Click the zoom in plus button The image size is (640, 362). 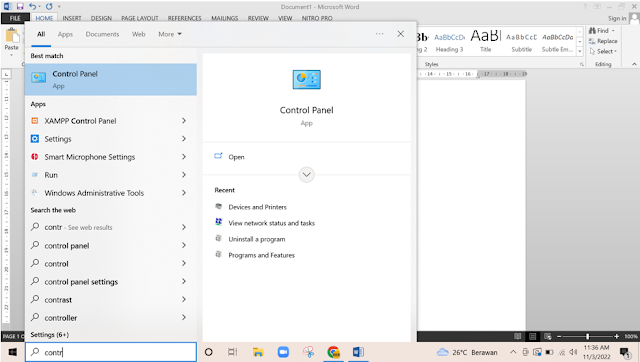tap(616, 336)
